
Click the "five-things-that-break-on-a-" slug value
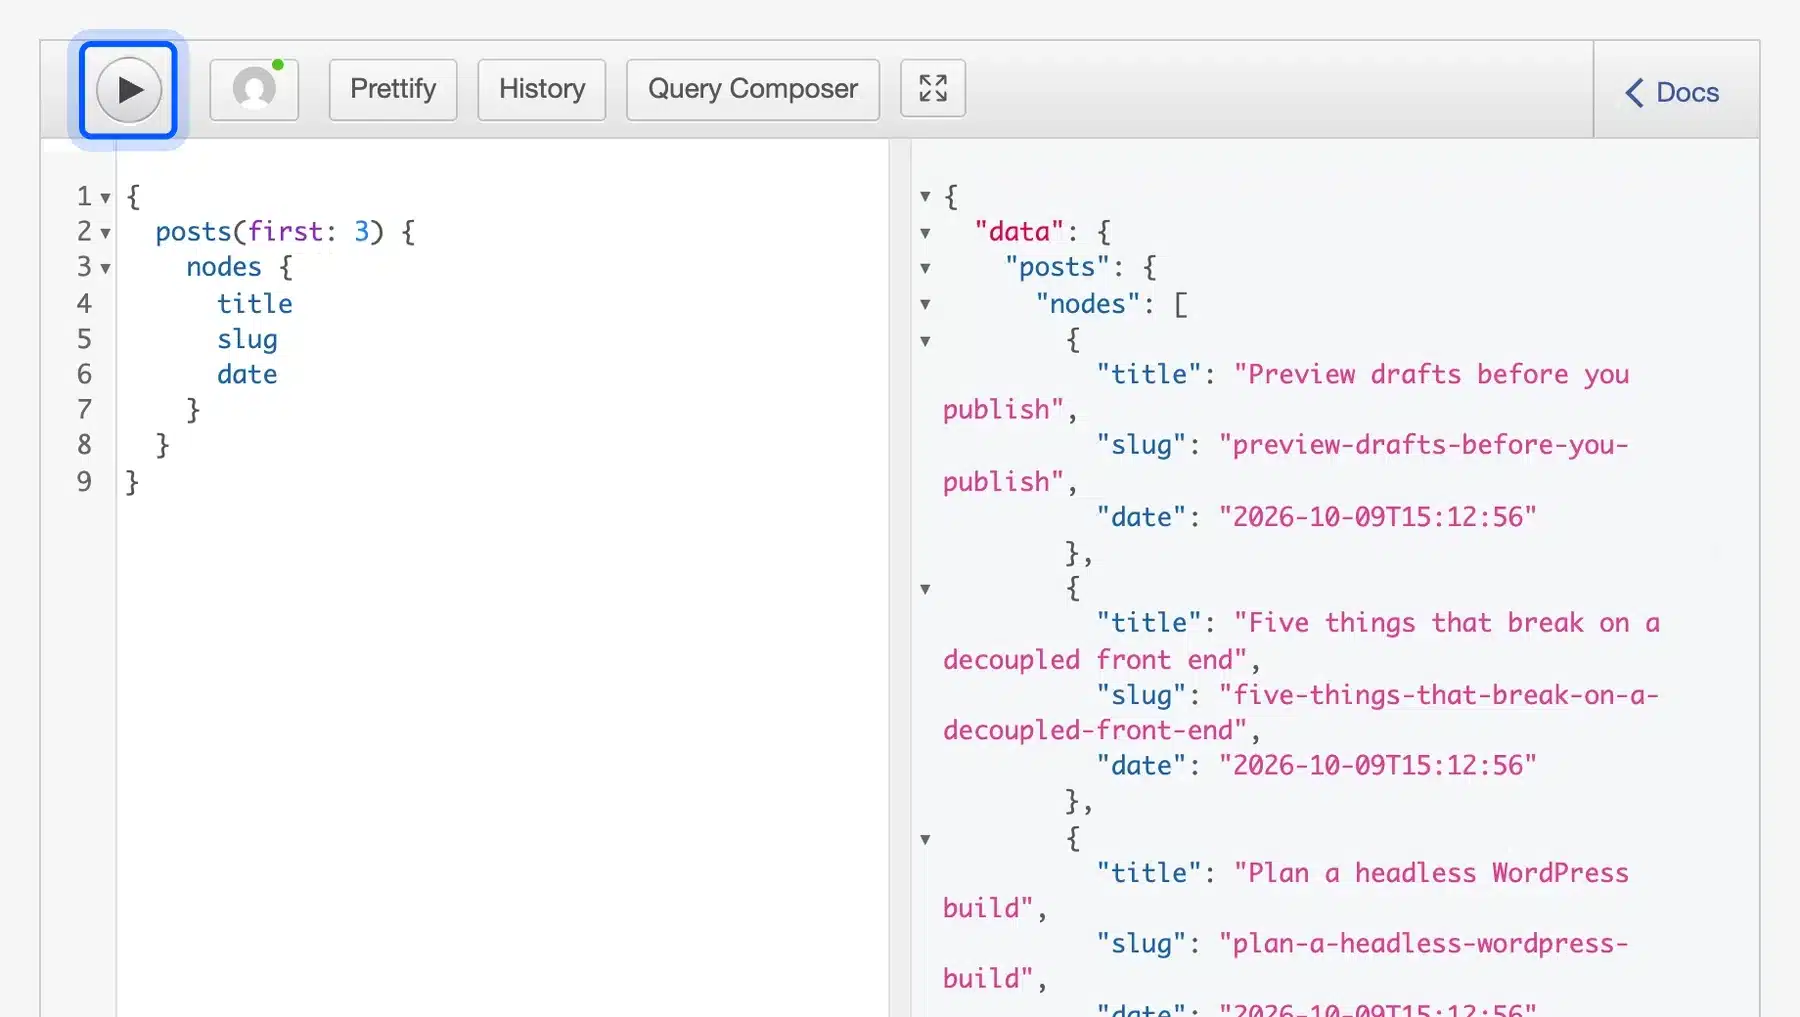pos(1439,695)
